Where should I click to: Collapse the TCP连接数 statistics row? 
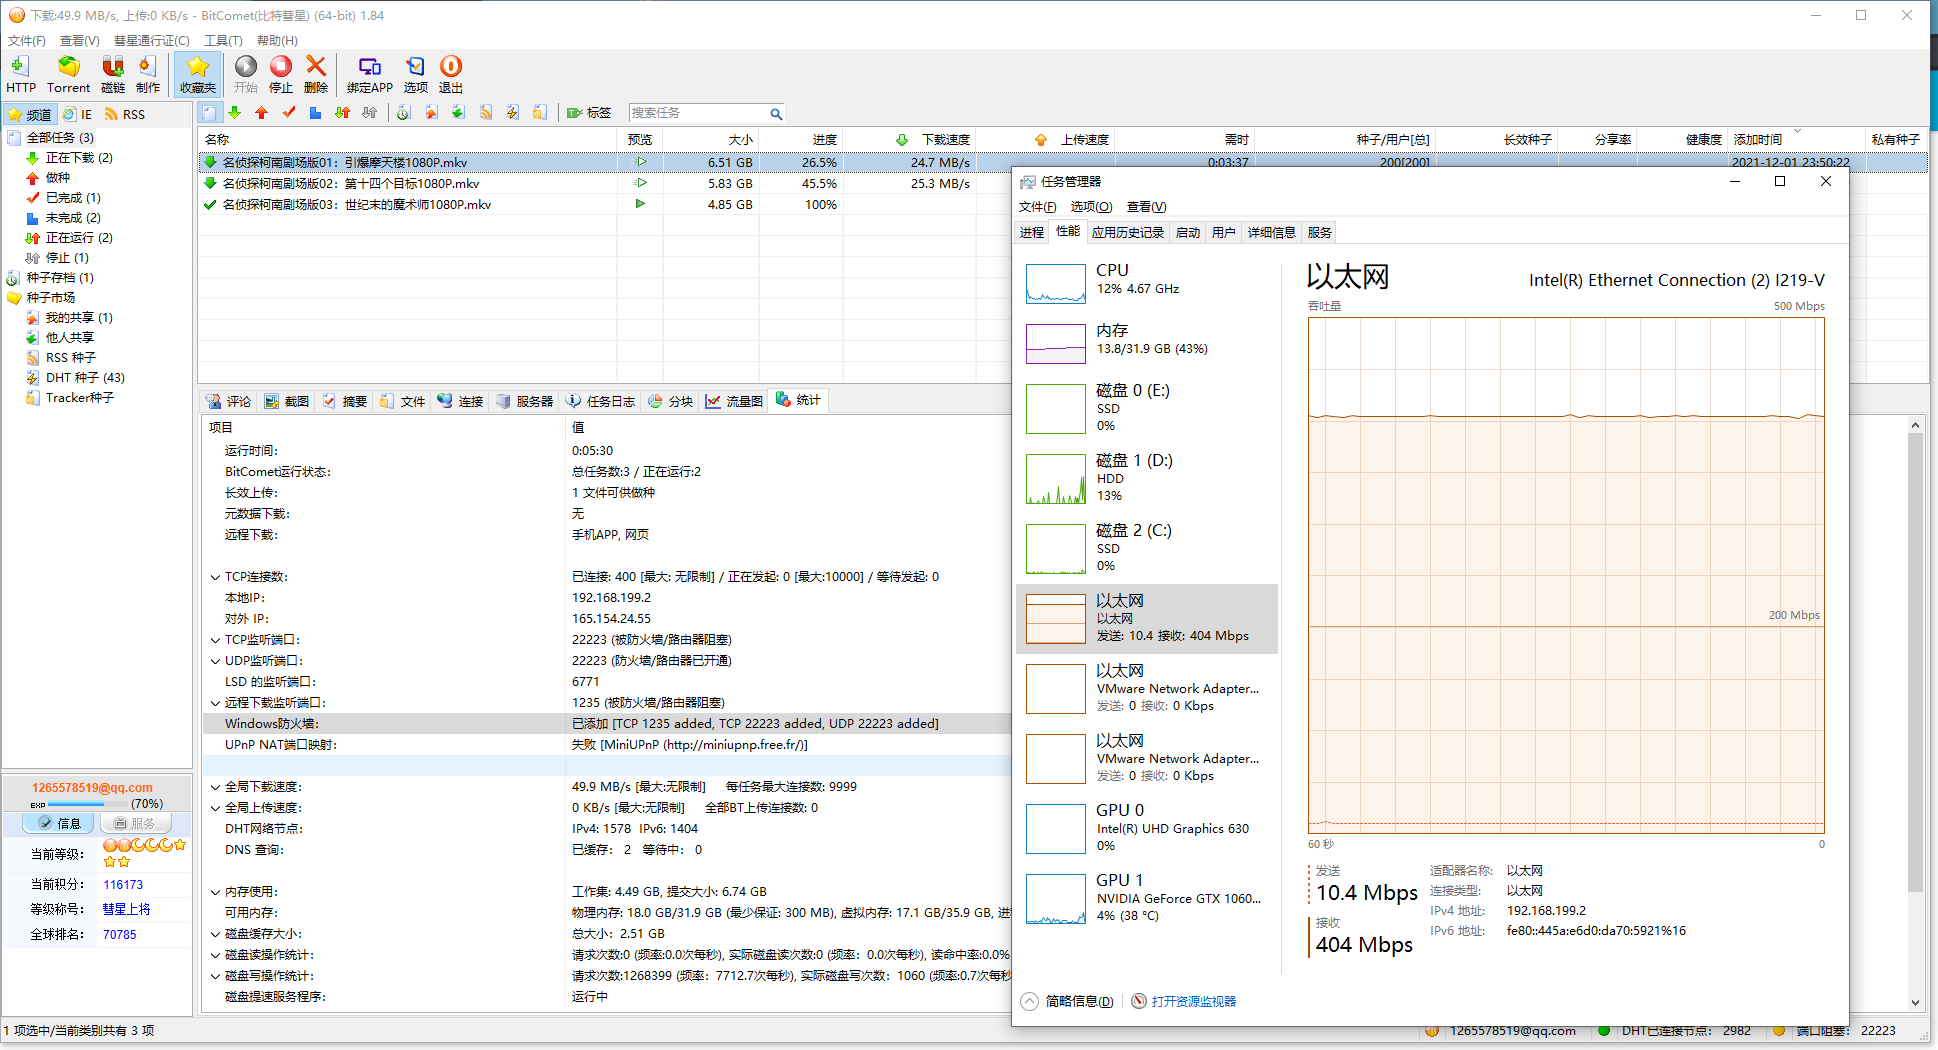tap(215, 577)
